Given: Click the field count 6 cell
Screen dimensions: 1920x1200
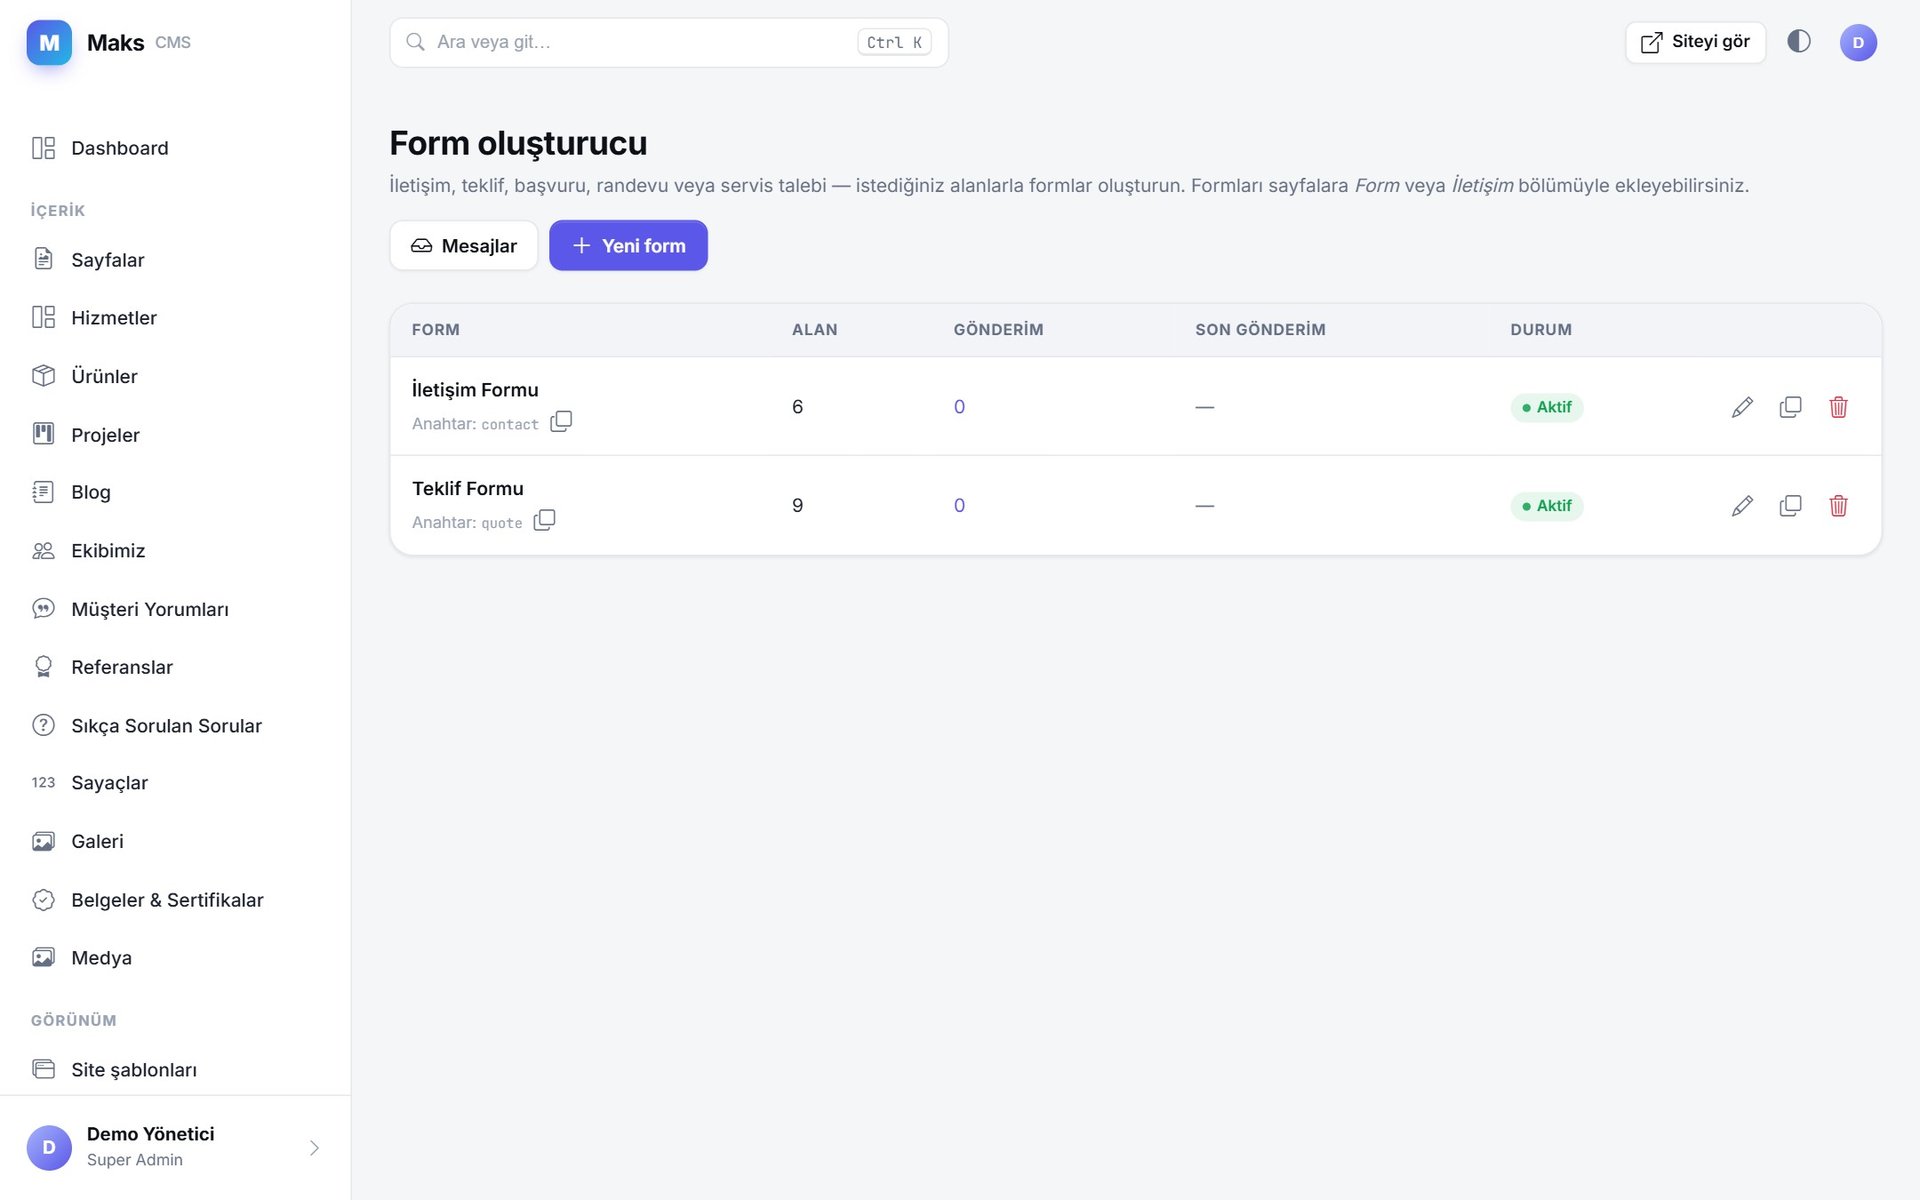Looking at the screenshot, I should coord(797,407).
